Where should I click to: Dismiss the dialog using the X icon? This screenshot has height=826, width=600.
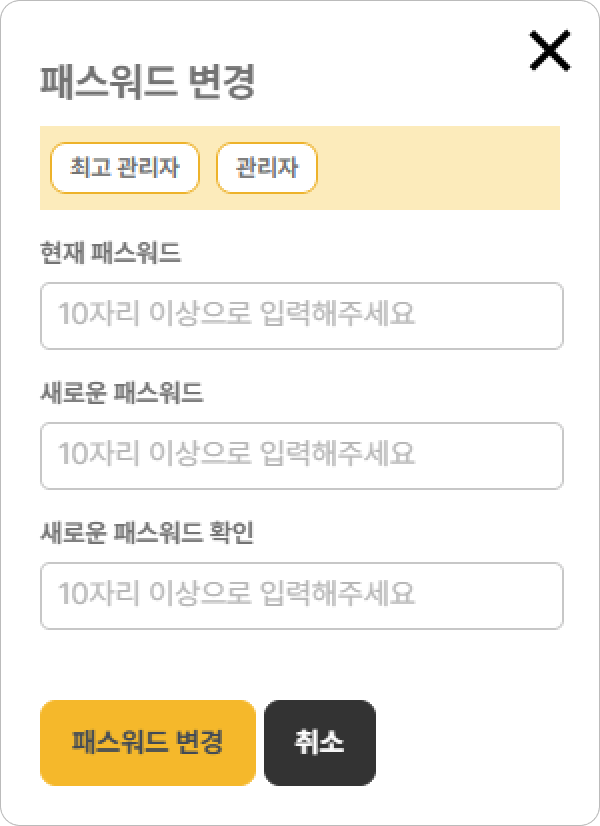pyautogui.click(x=550, y=51)
